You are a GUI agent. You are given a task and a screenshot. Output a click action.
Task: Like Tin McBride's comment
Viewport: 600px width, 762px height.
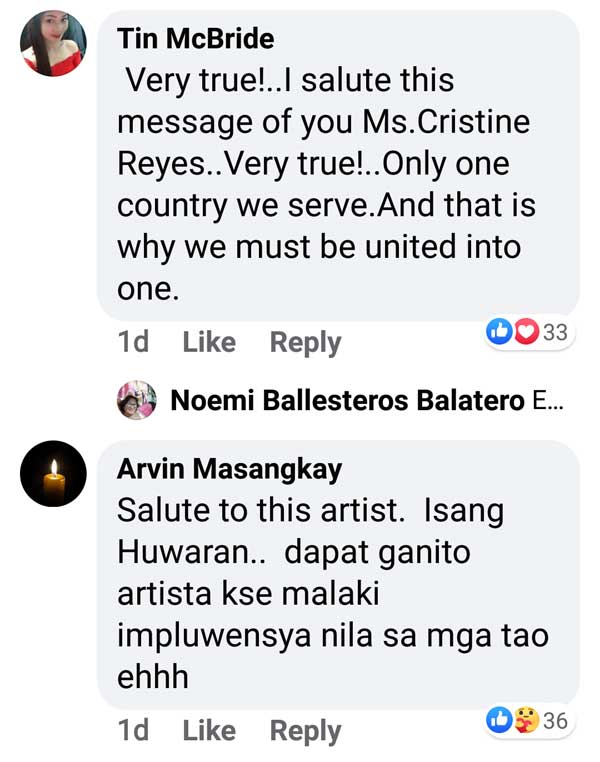coord(209,342)
